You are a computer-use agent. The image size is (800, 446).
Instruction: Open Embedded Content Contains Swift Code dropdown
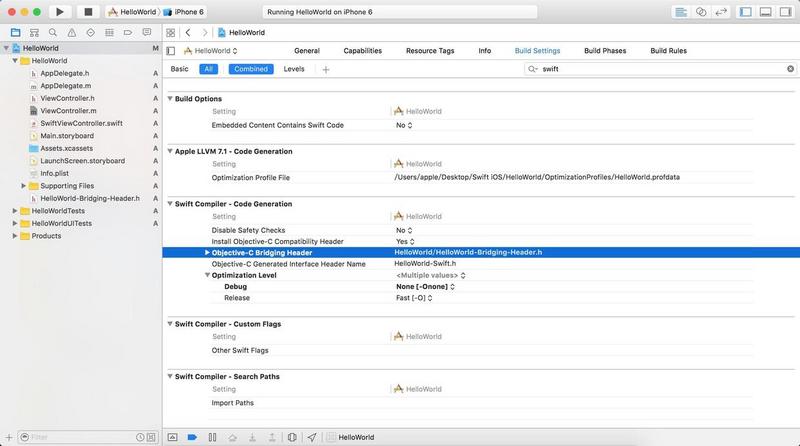coord(404,125)
